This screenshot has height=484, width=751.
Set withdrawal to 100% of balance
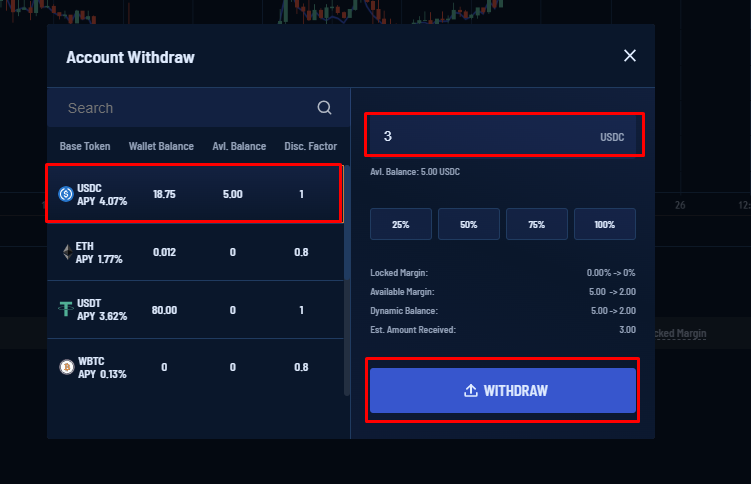(x=604, y=224)
